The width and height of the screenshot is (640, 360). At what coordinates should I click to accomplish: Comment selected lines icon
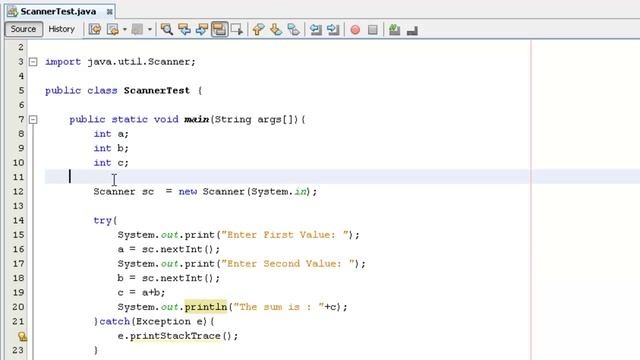[x=394, y=29]
